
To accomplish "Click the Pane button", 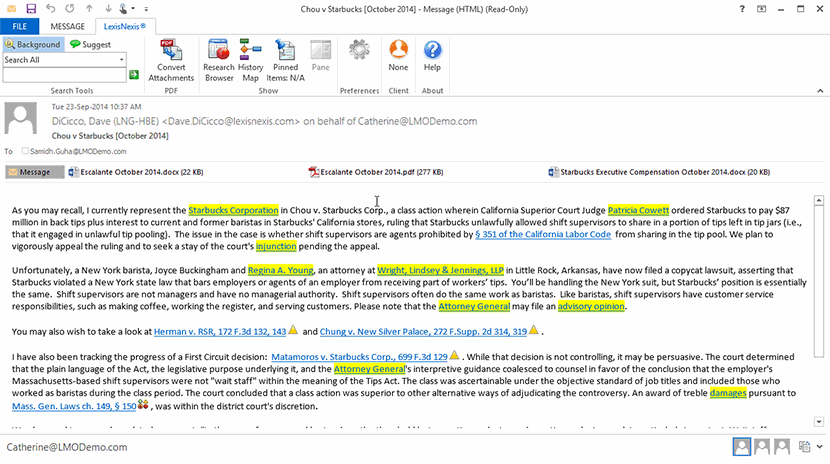I will pos(320,56).
